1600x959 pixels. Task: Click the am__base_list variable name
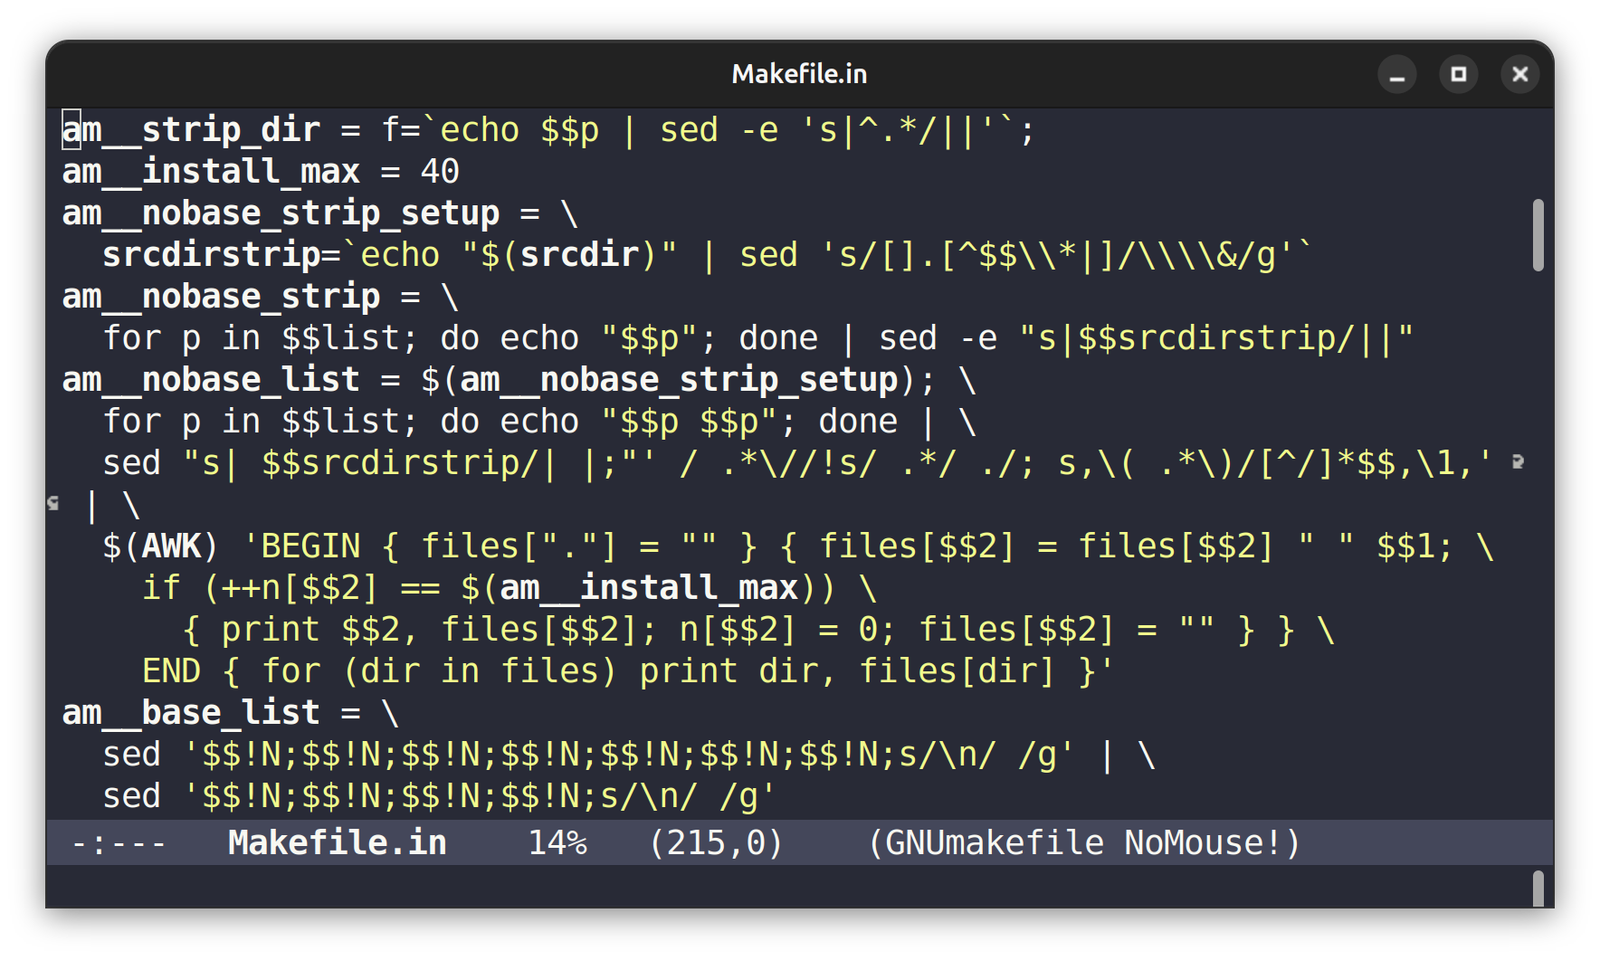coord(191,713)
